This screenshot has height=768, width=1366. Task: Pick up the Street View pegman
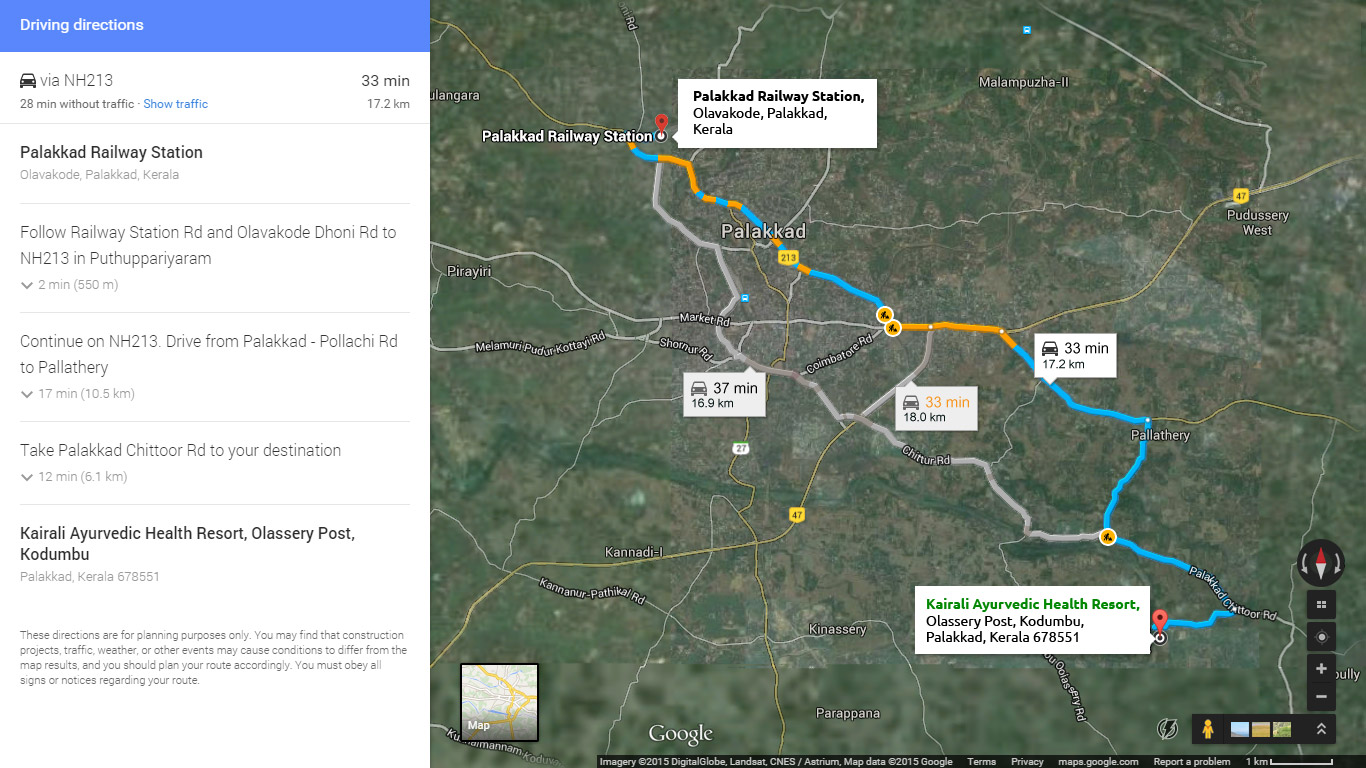point(1207,729)
